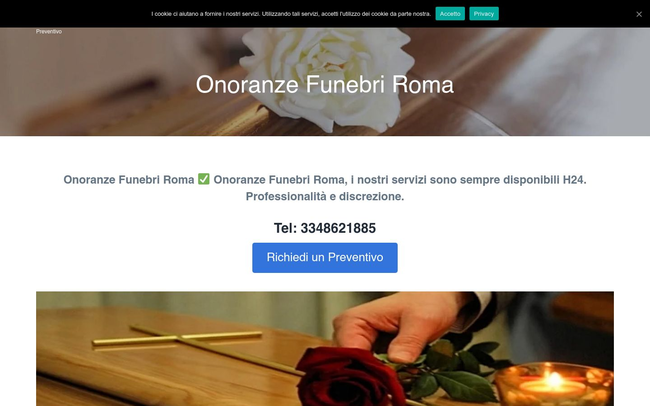Click the white rose in the header image
The height and width of the screenshot is (406, 650).
327,75
